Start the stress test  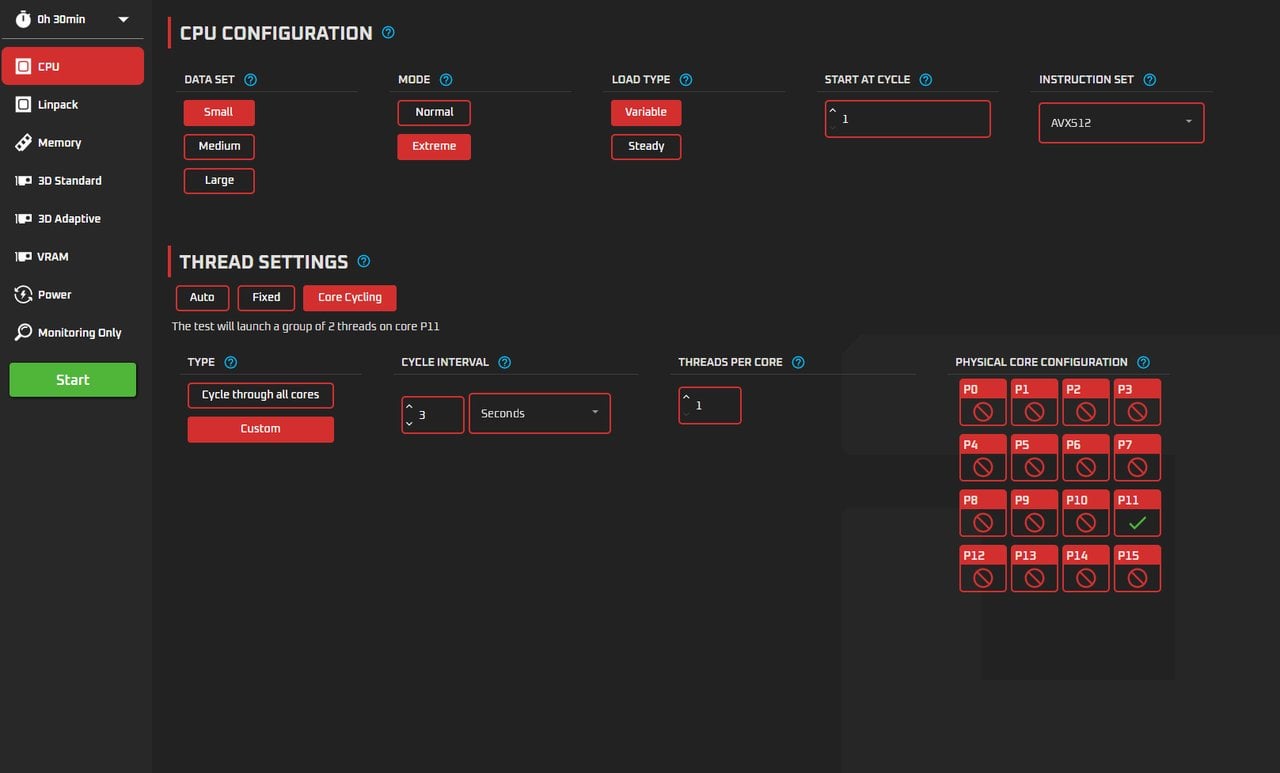[73, 380]
